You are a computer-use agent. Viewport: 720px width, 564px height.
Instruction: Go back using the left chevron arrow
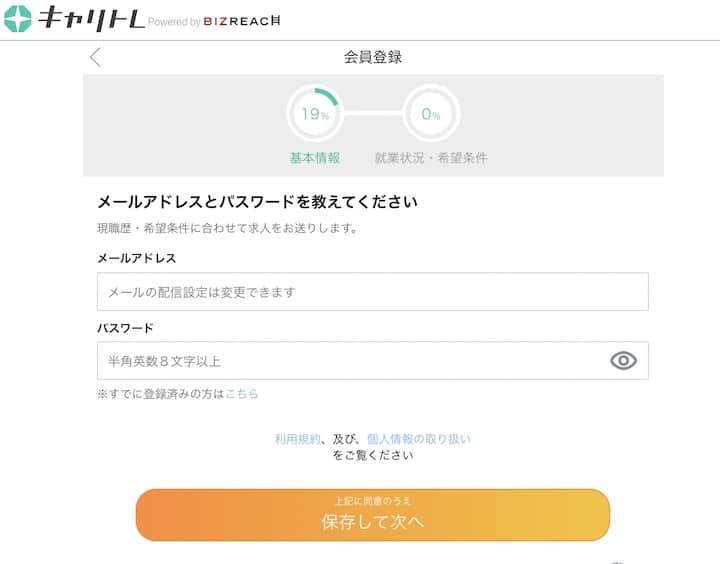[95, 57]
